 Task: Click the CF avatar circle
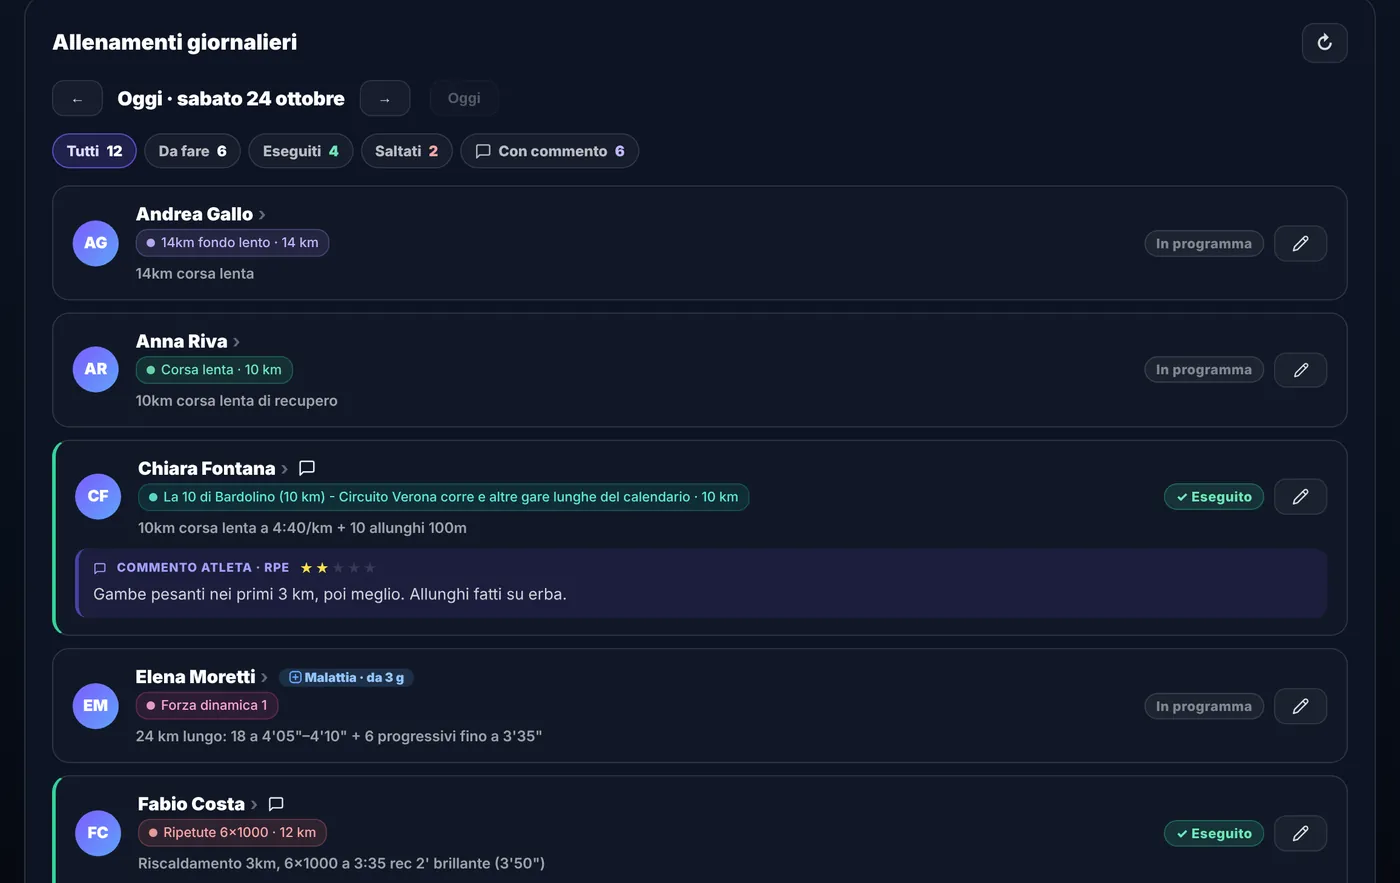[98, 496]
